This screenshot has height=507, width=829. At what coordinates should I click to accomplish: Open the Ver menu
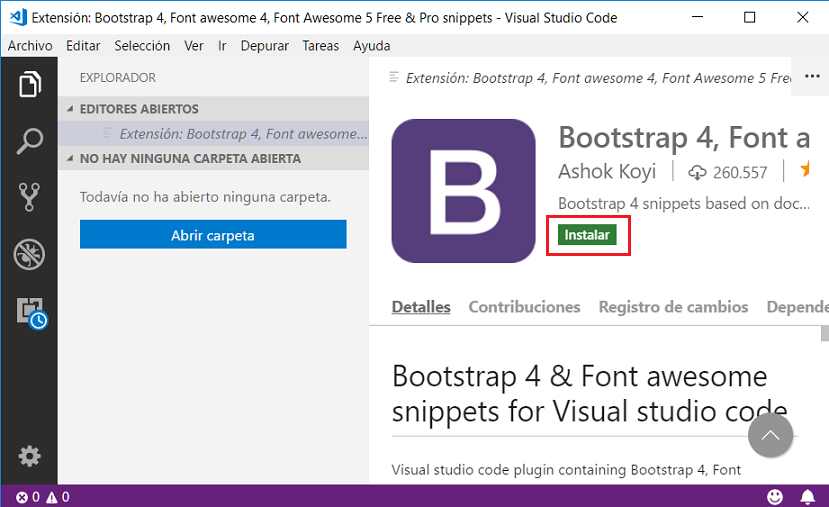click(194, 46)
